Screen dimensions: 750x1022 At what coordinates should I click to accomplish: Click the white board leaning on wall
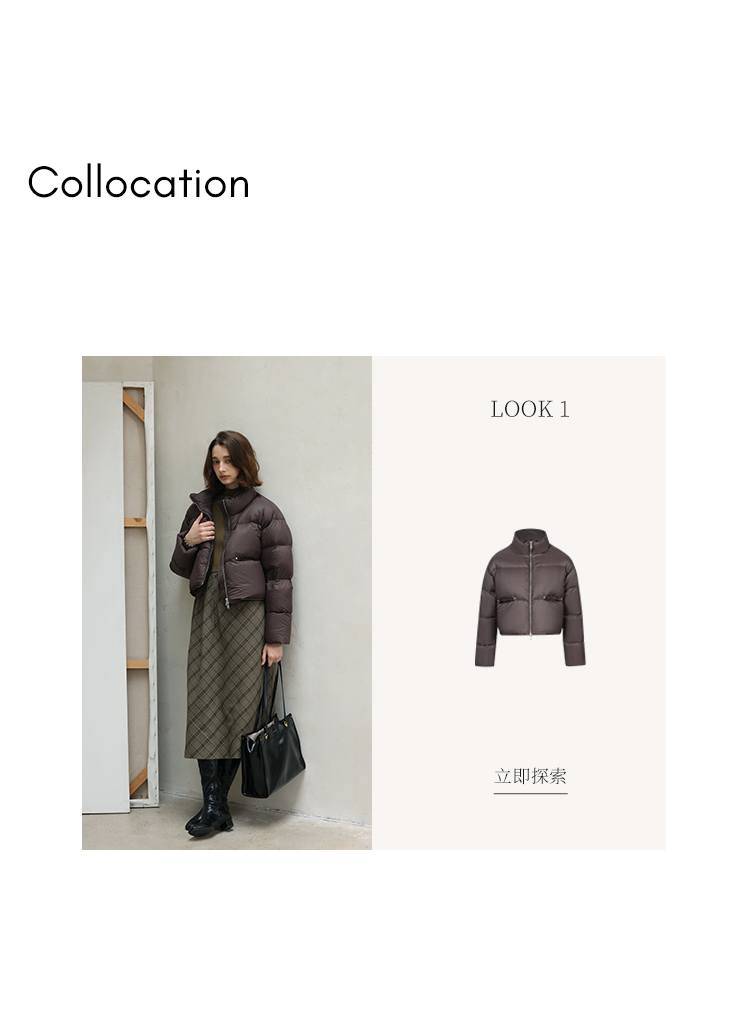pyautogui.click(x=104, y=597)
